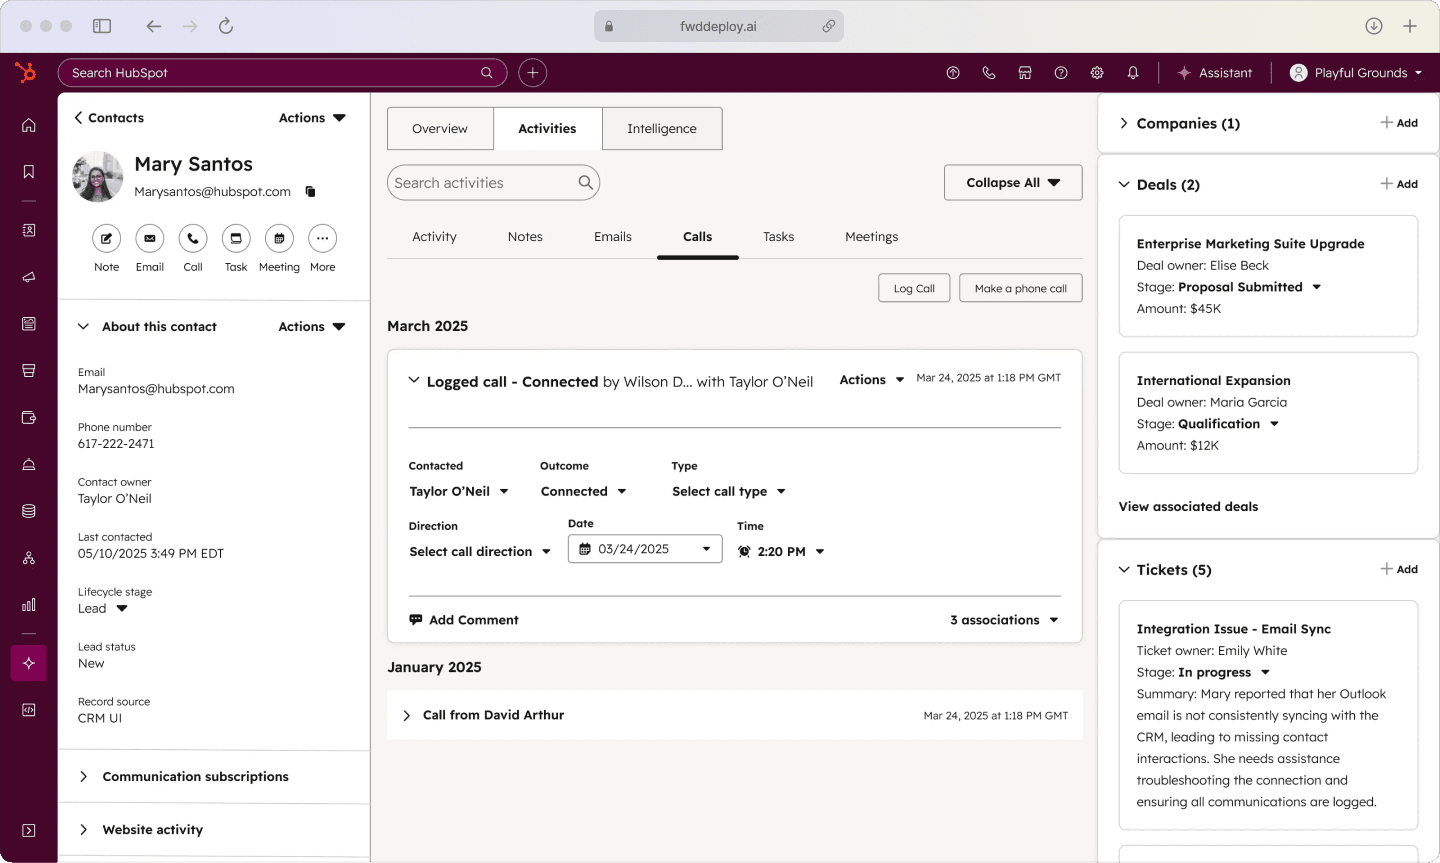Select the Notes activity filter tab
1440x863 pixels.
[525, 237]
